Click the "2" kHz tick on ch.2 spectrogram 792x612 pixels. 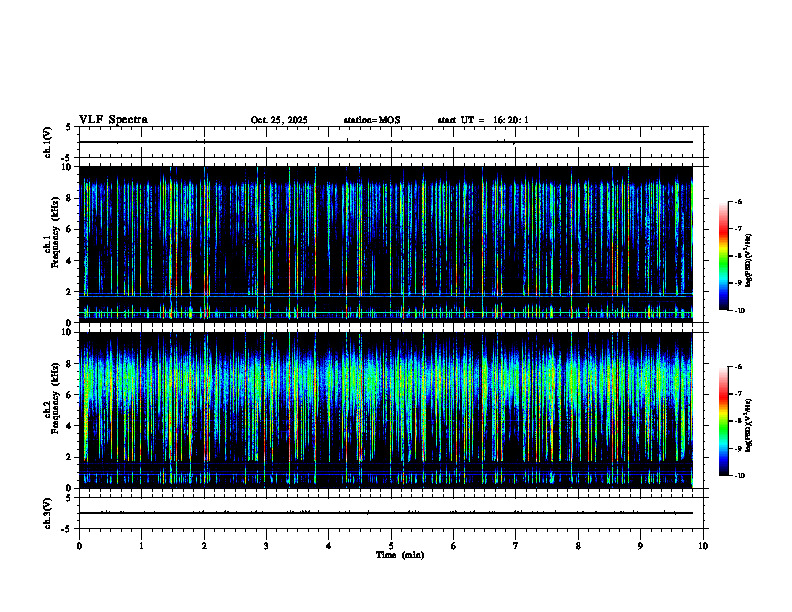(x=70, y=457)
